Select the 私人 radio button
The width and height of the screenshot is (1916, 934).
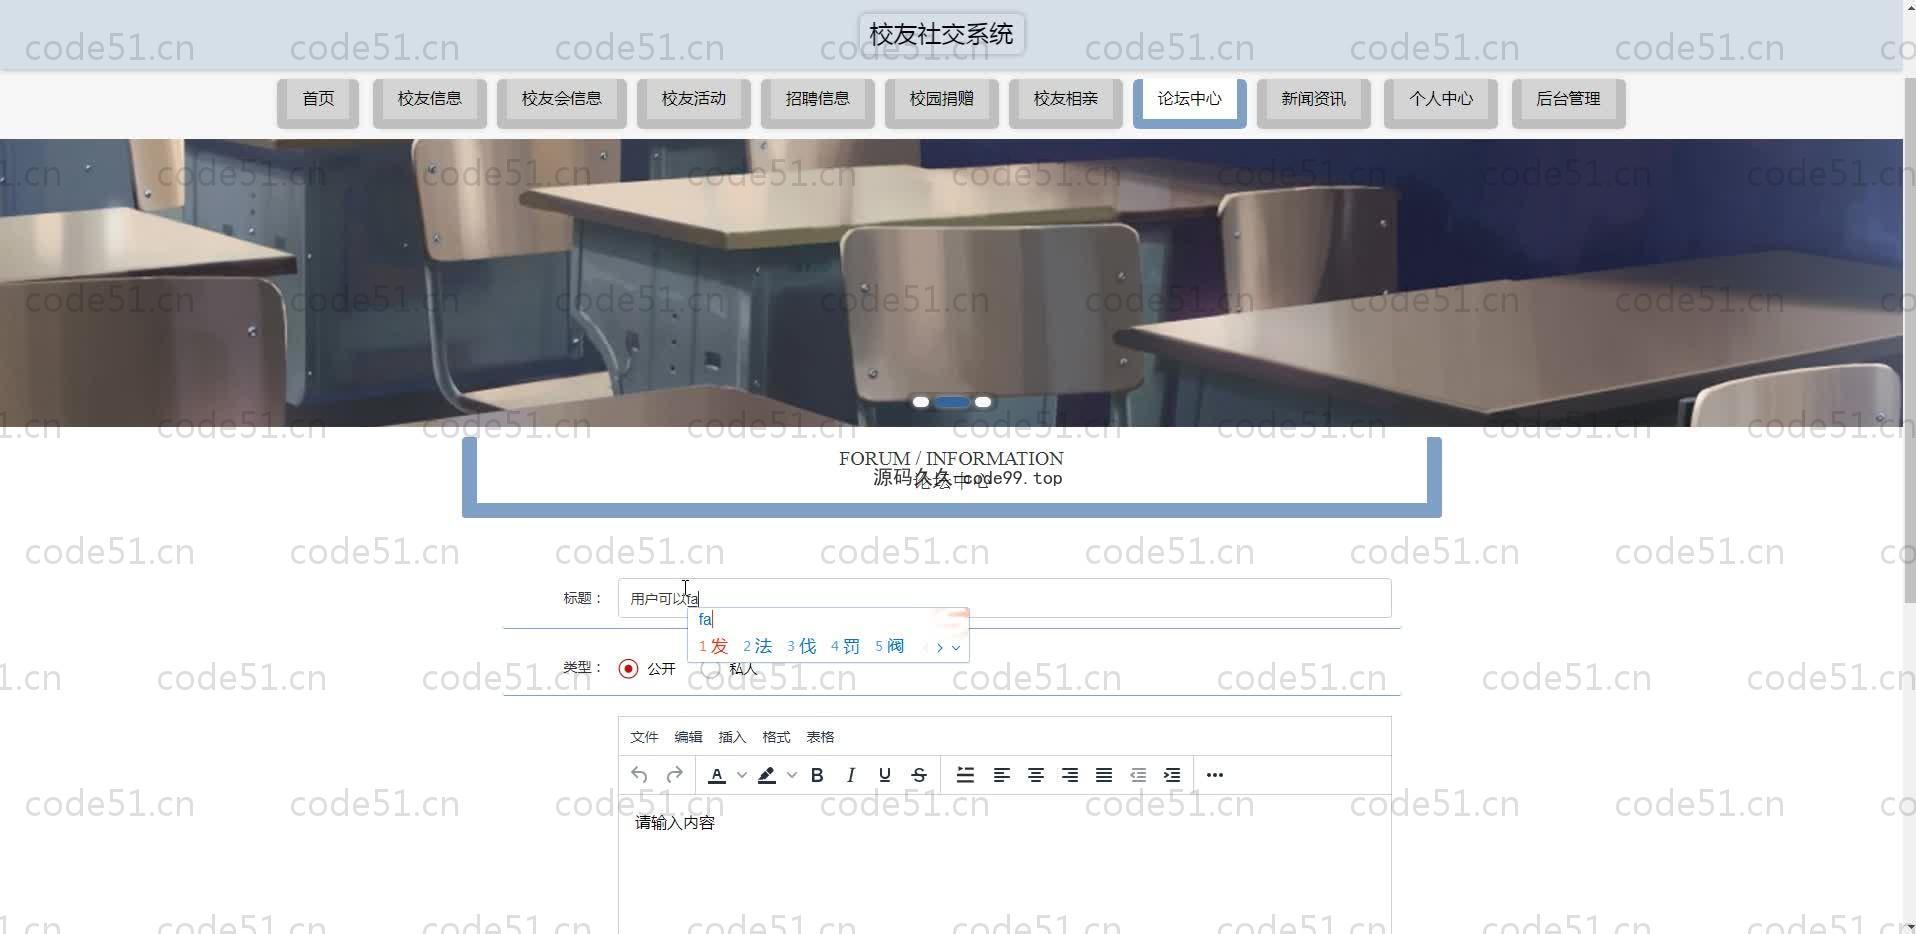710,669
